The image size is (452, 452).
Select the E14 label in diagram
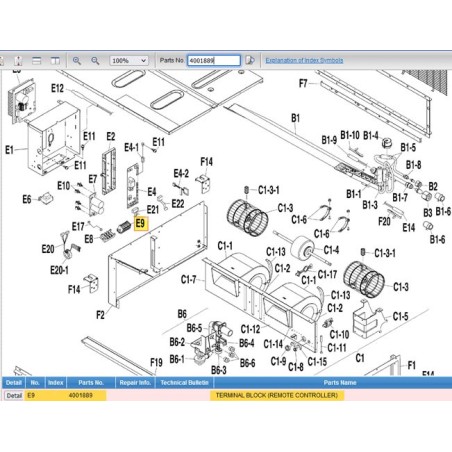(x=409, y=228)
